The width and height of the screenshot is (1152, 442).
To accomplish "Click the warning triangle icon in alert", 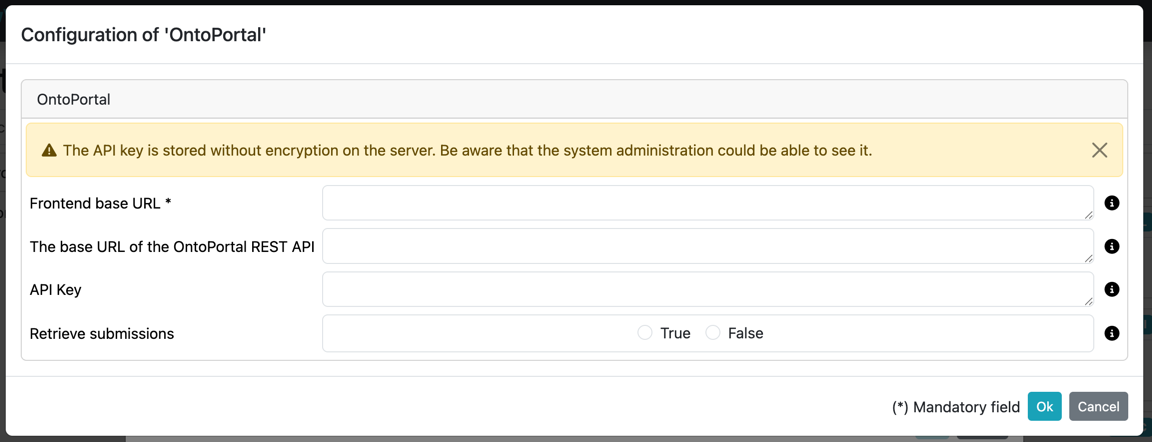I will (x=49, y=151).
